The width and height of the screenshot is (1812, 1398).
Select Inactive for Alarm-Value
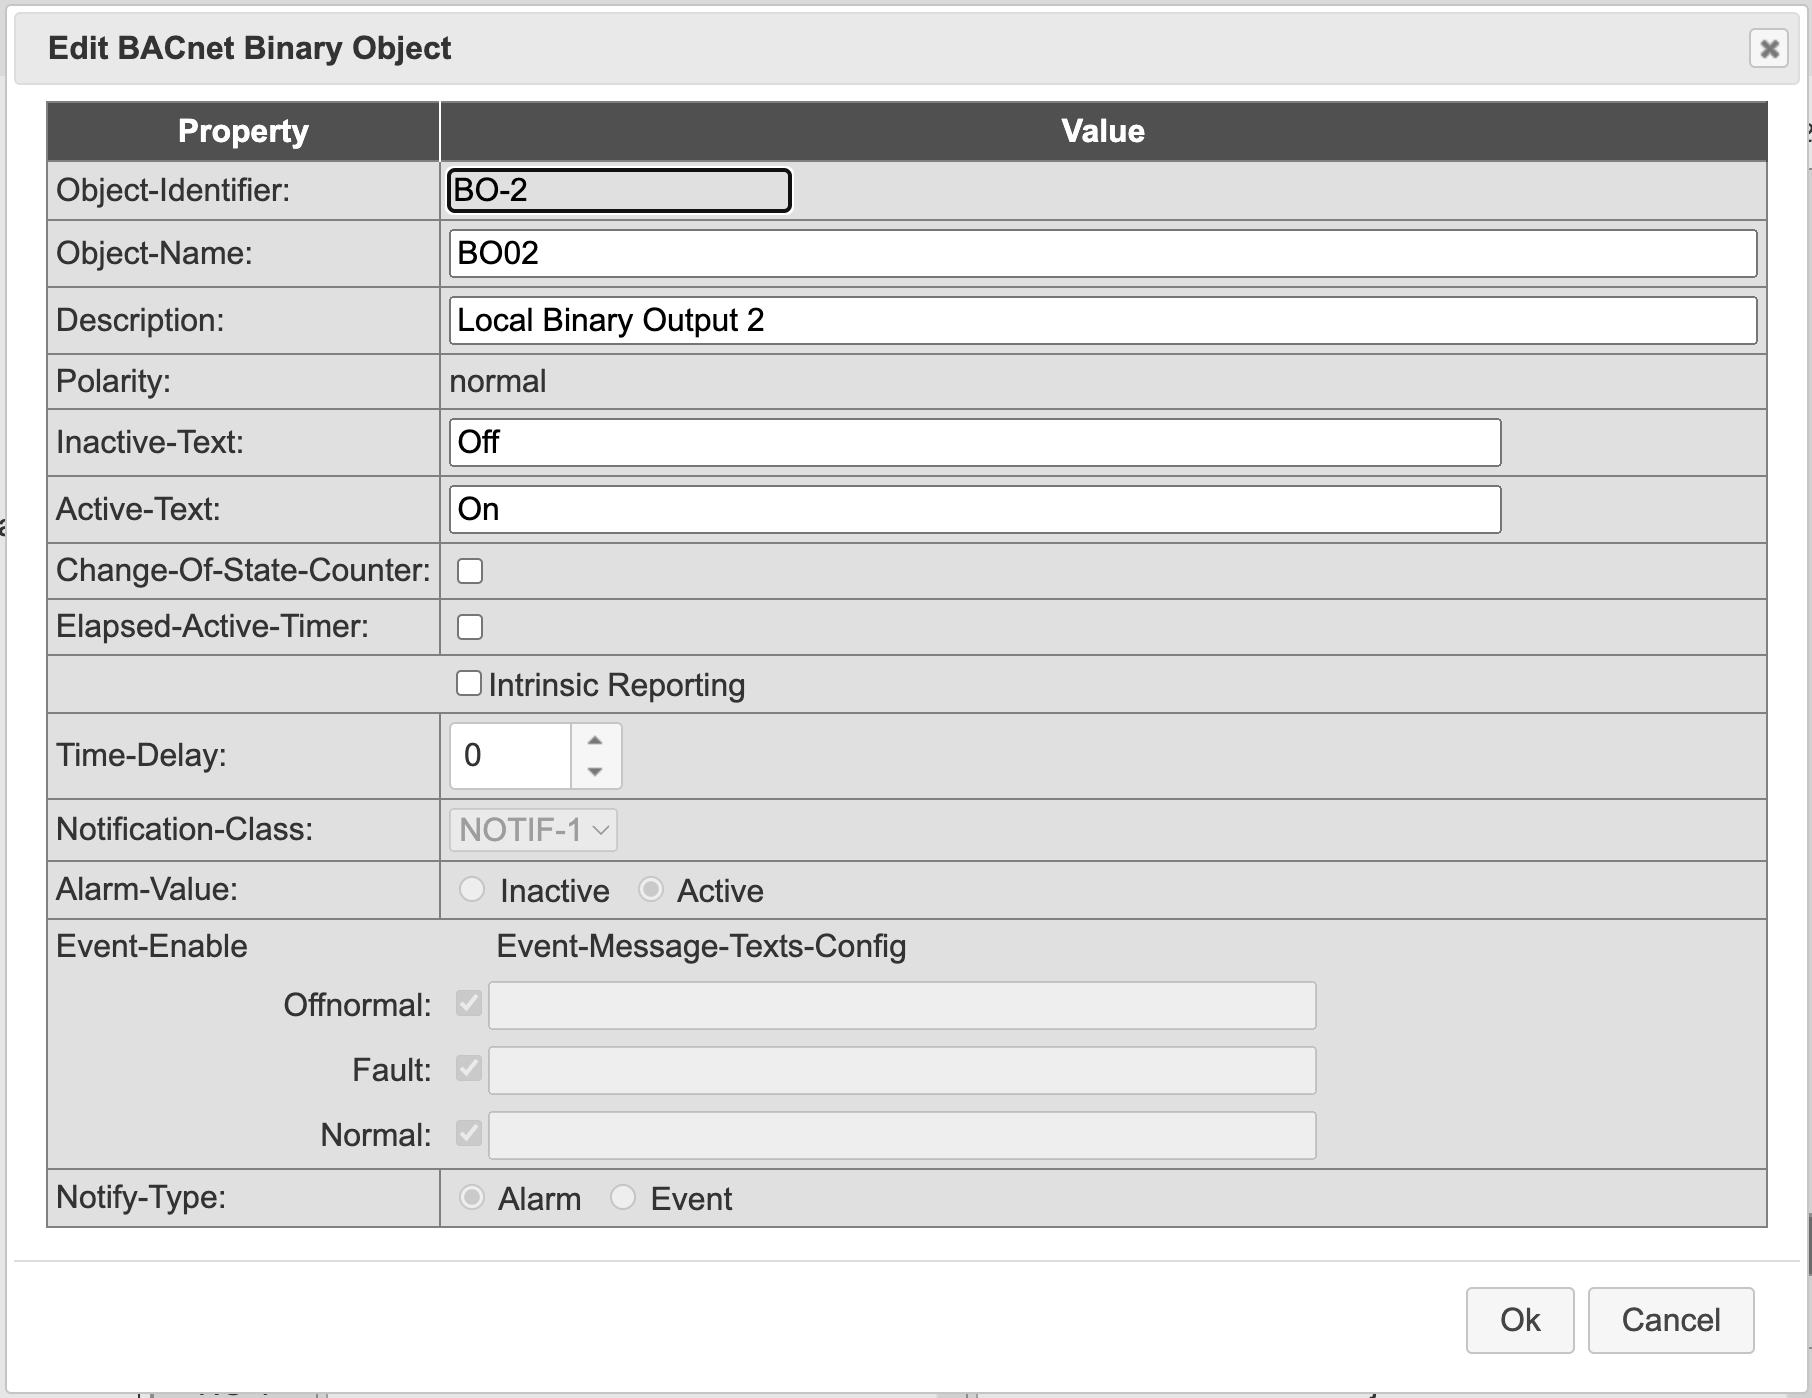[472, 889]
